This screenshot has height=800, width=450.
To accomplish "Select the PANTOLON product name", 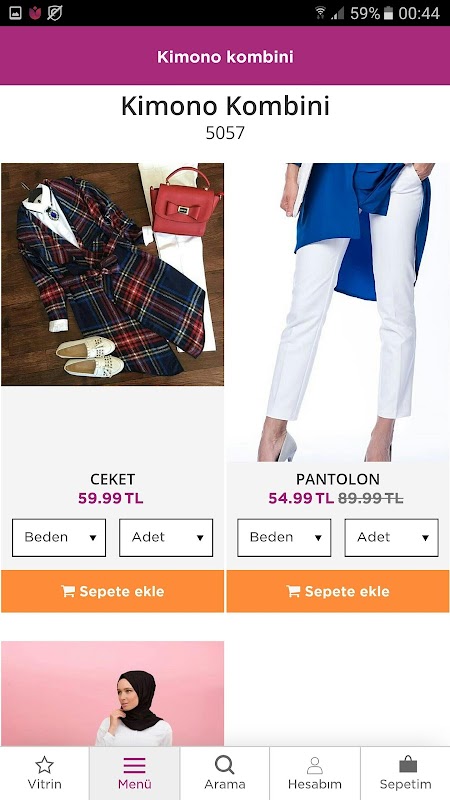I will point(338,479).
